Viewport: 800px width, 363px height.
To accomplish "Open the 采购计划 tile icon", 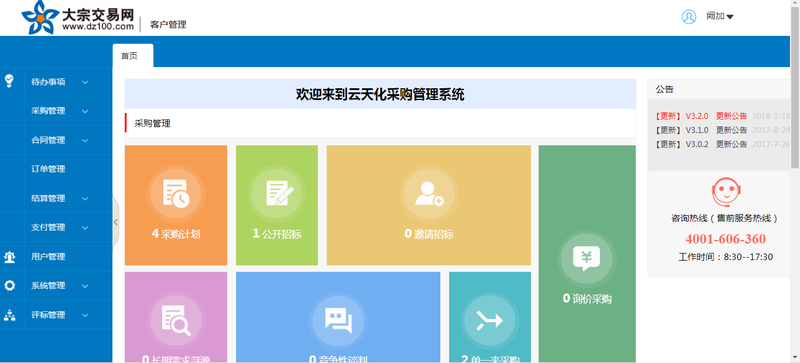I will [176, 194].
